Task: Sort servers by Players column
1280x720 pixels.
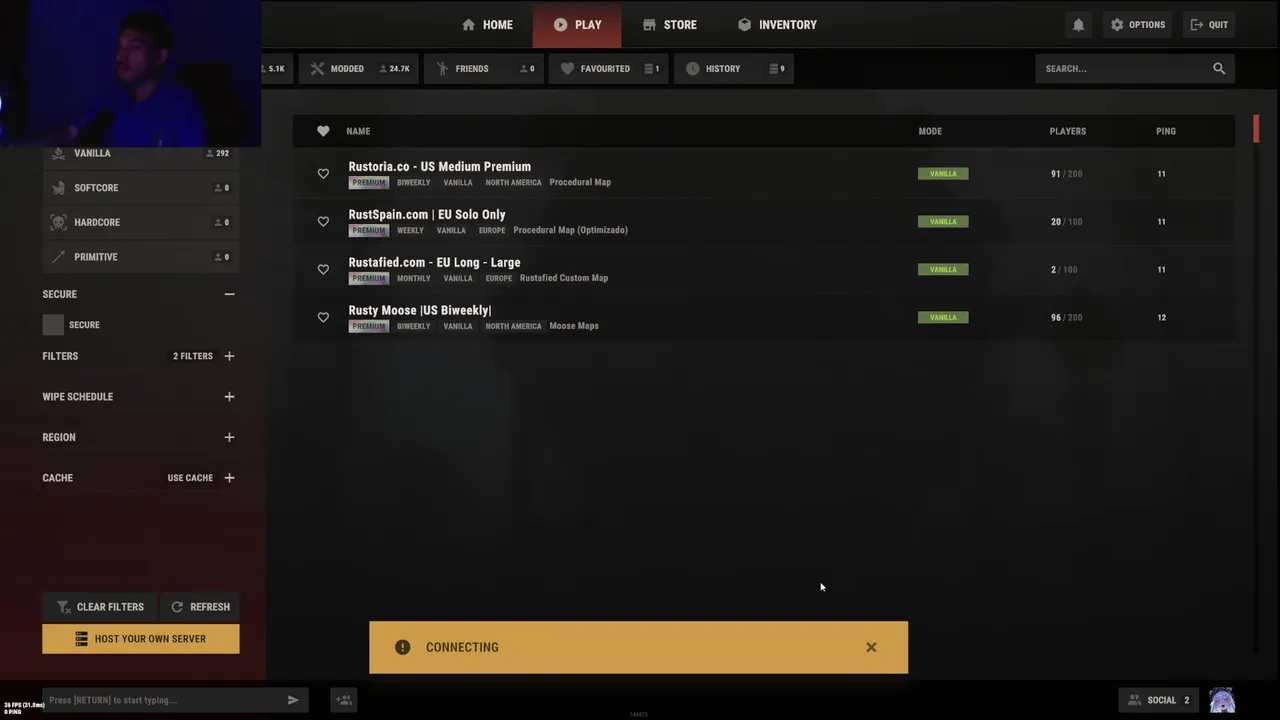Action: 1067,131
